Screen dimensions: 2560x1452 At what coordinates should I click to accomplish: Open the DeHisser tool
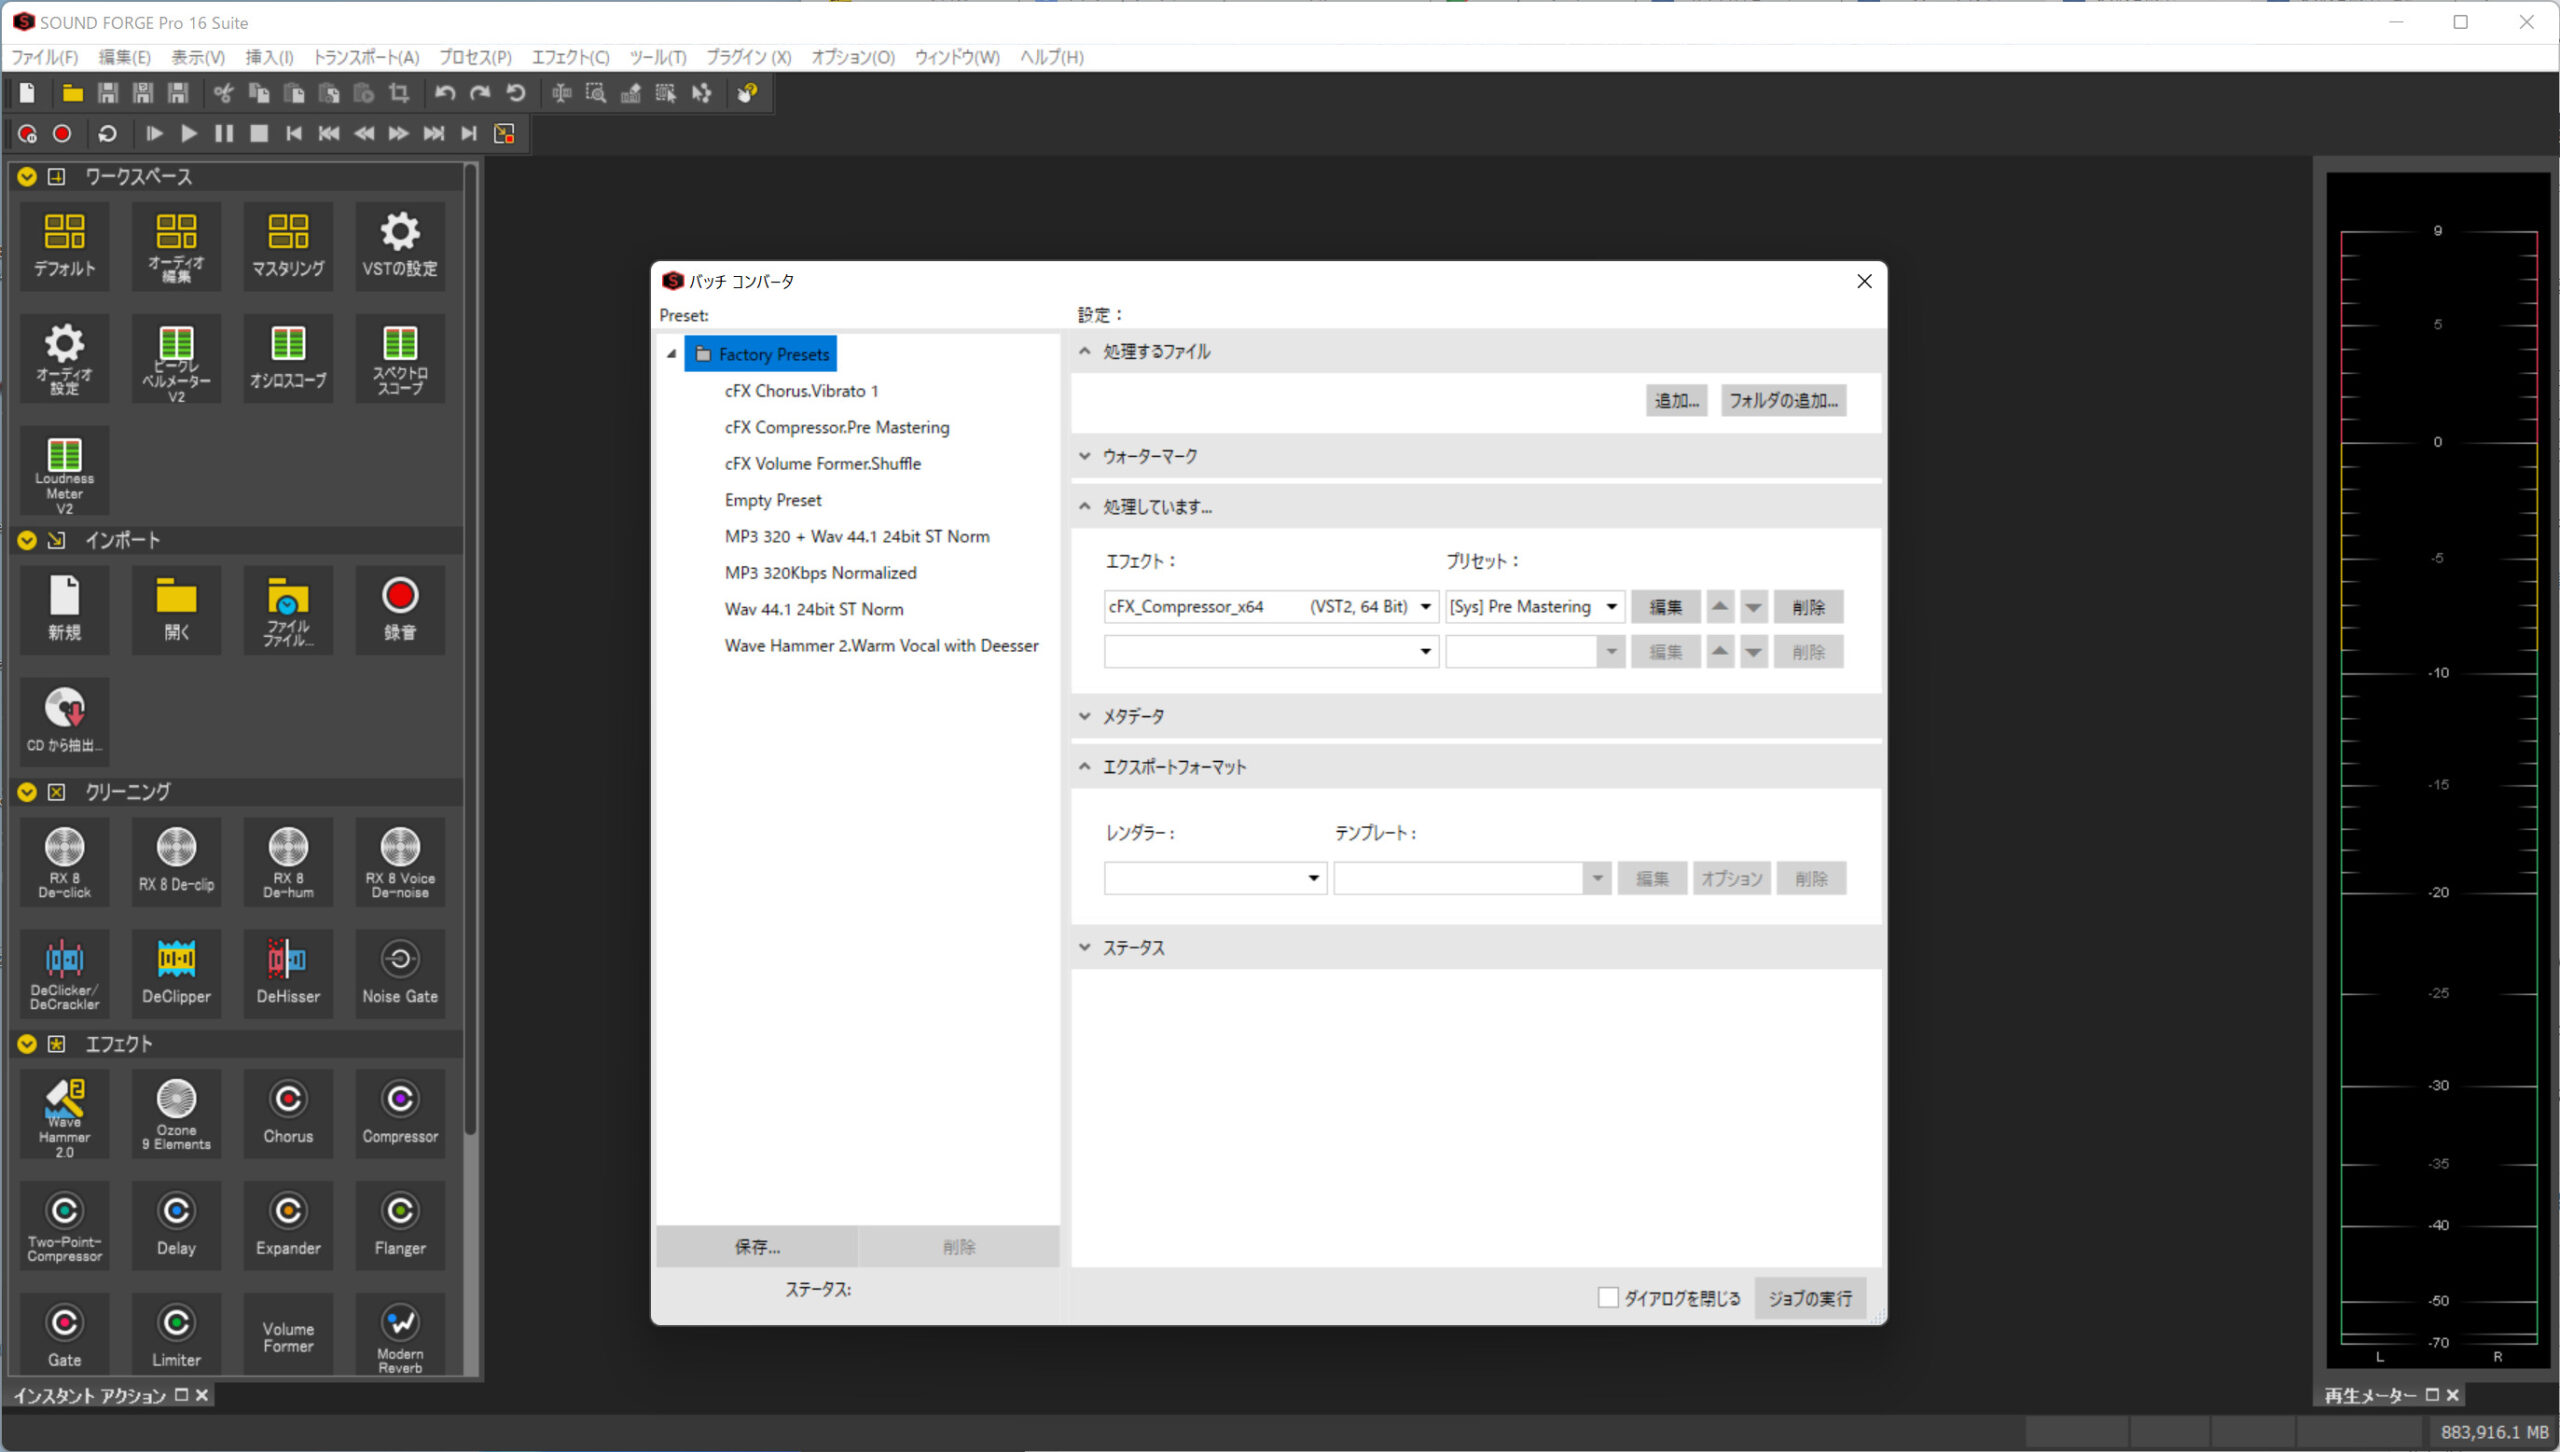[288, 973]
